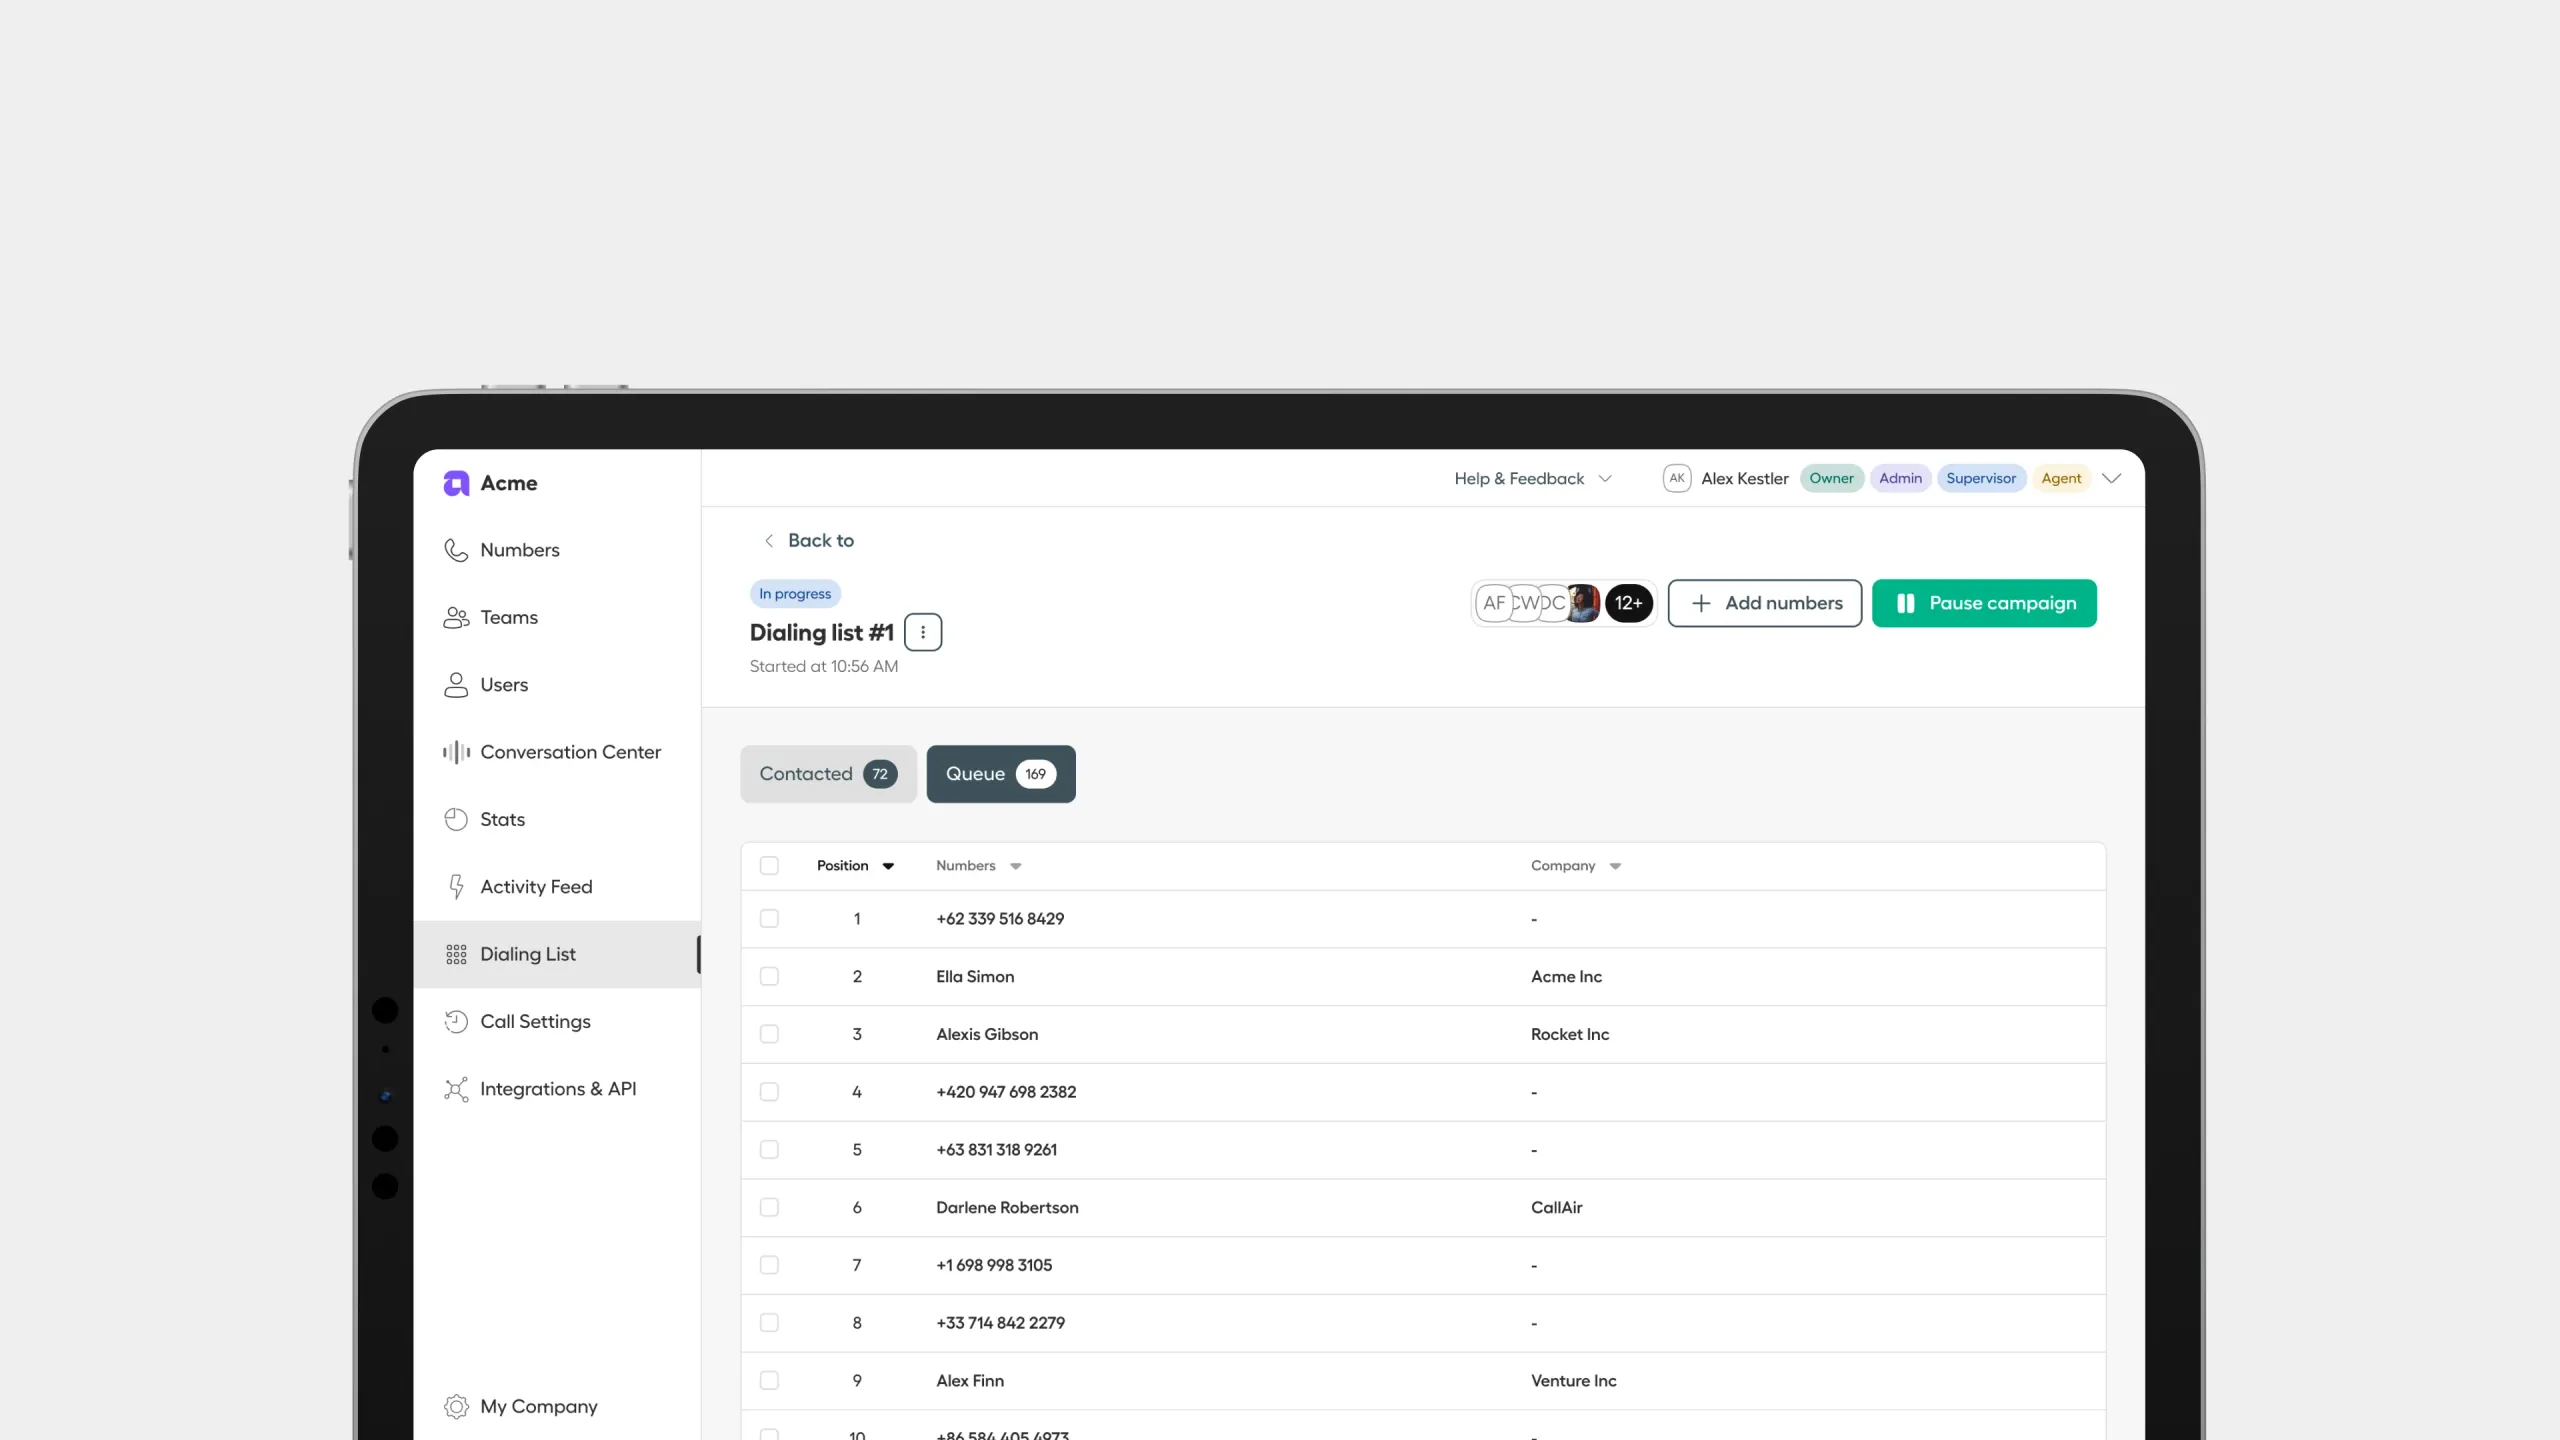Viewport: 2560px width, 1440px height.
Task: Open Numbers phone icon in sidebar
Action: pos(456,550)
